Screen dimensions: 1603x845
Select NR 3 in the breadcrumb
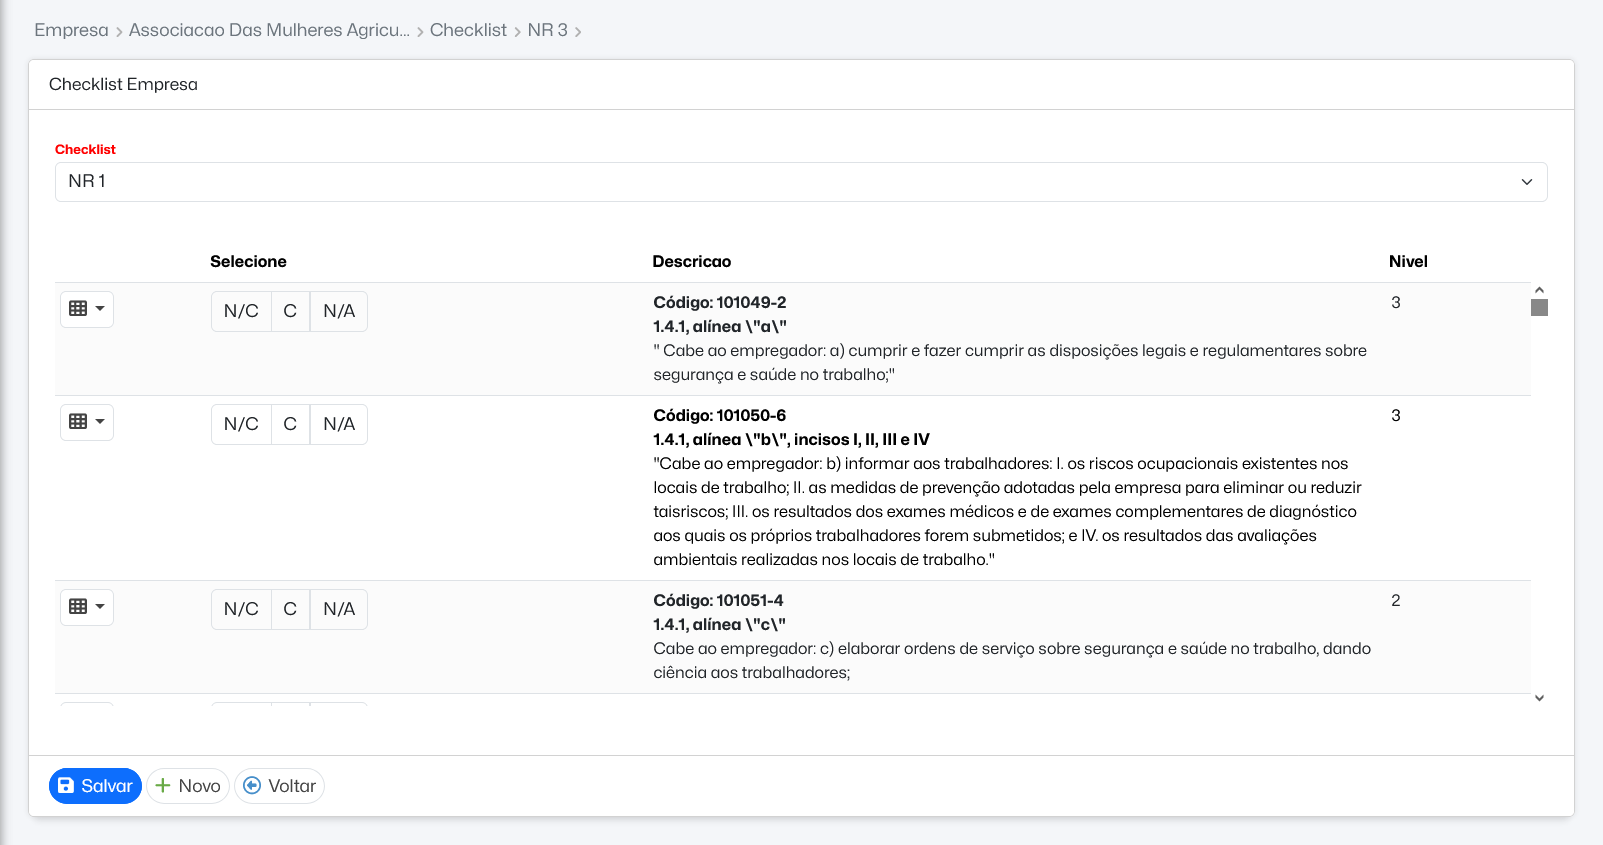click(547, 30)
